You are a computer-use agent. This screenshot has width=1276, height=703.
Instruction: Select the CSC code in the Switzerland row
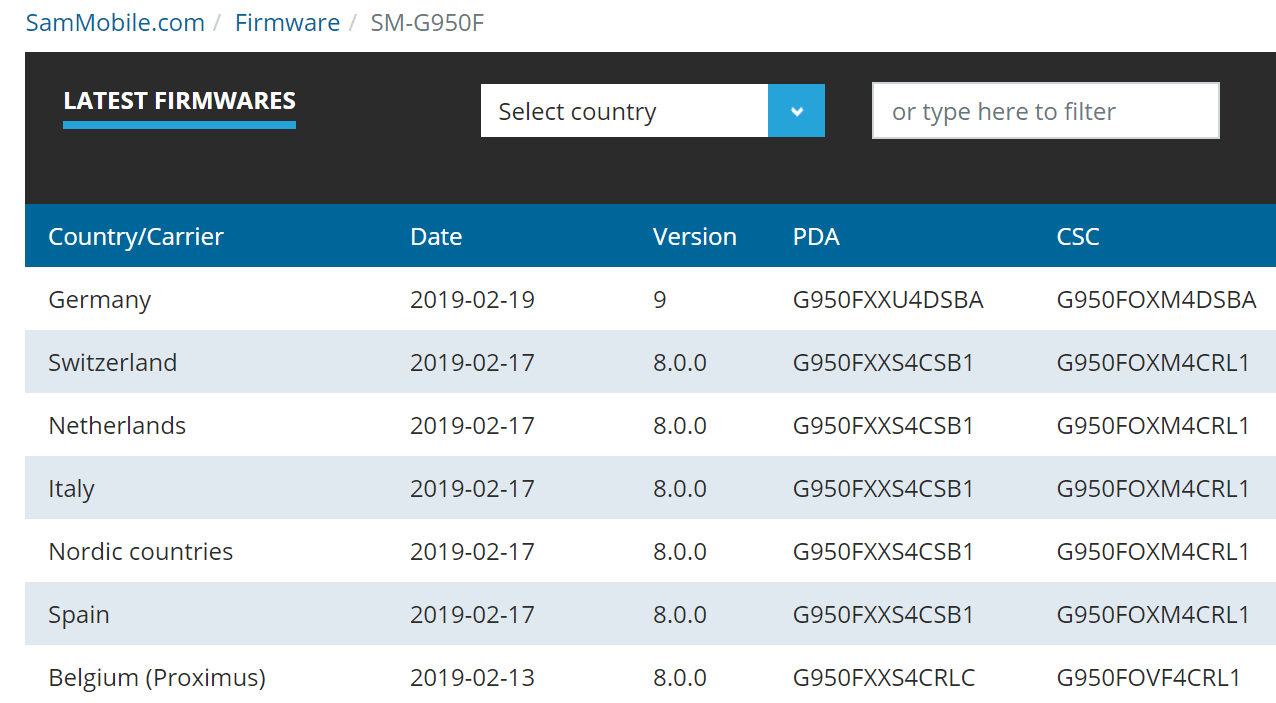(1153, 363)
